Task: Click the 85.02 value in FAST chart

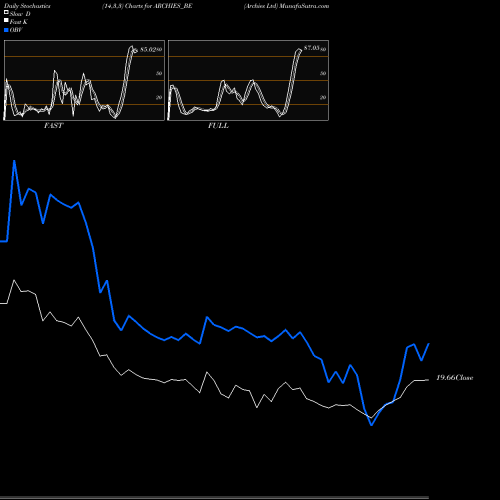Action: pos(148,49)
